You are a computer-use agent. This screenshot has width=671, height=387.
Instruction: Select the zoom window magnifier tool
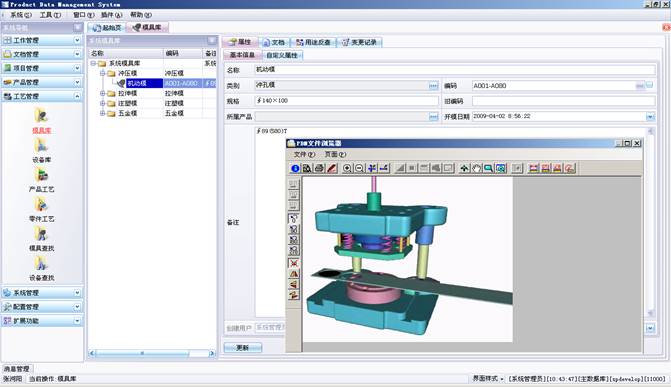tap(488, 168)
